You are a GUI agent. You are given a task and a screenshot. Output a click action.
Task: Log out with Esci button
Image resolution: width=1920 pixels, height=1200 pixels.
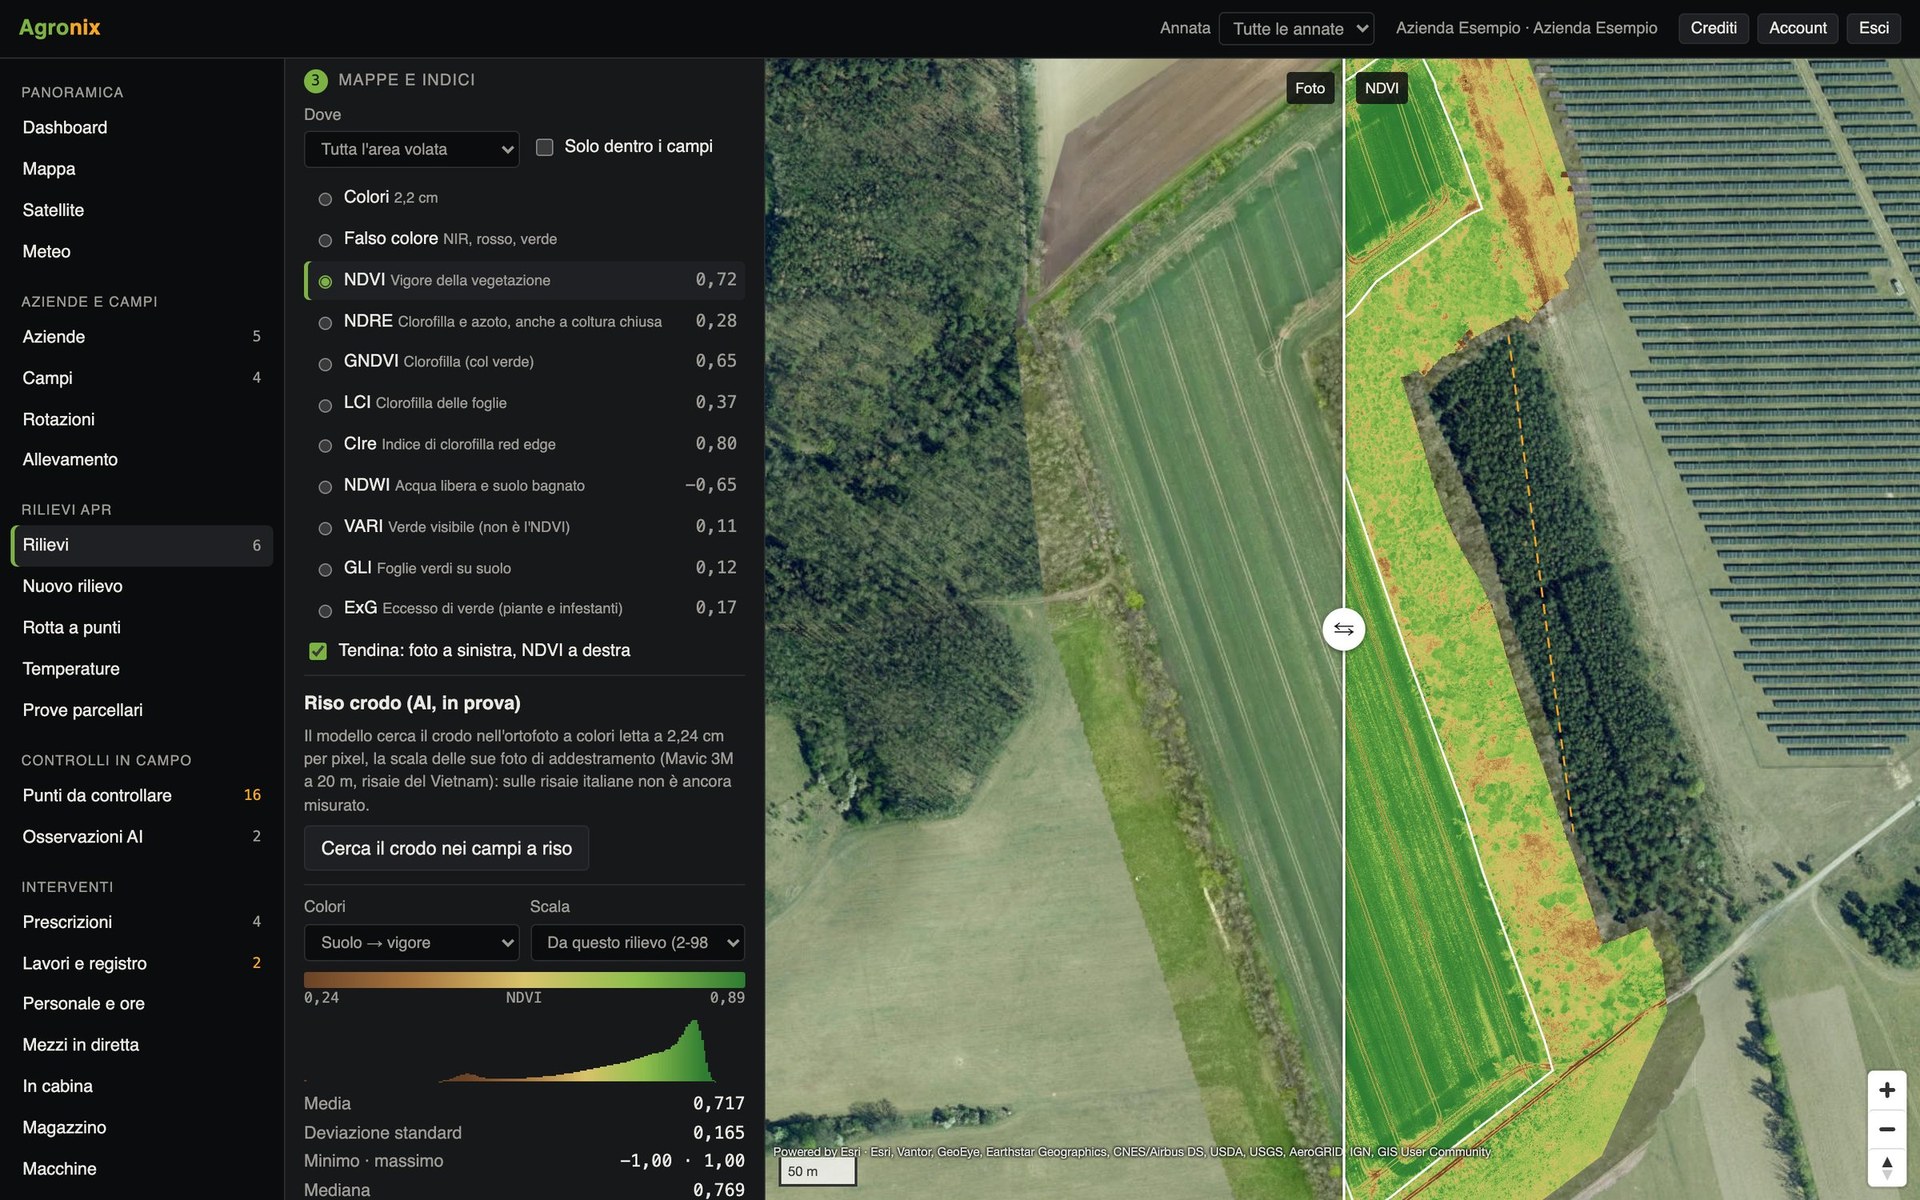(1873, 28)
